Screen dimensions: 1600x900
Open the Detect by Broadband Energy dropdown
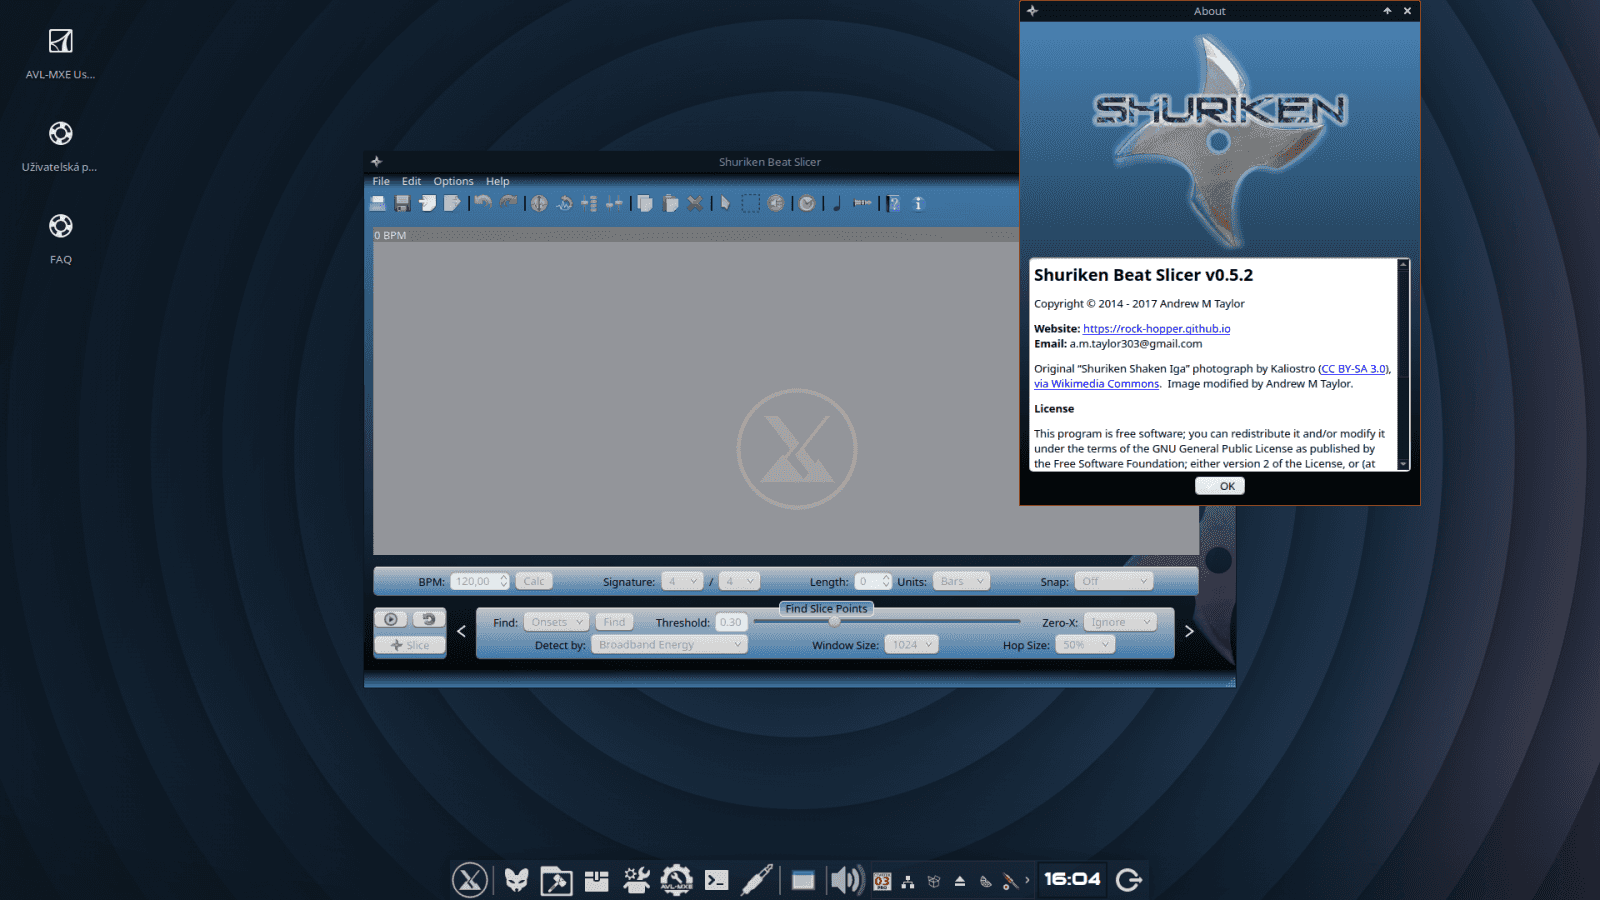pos(668,644)
